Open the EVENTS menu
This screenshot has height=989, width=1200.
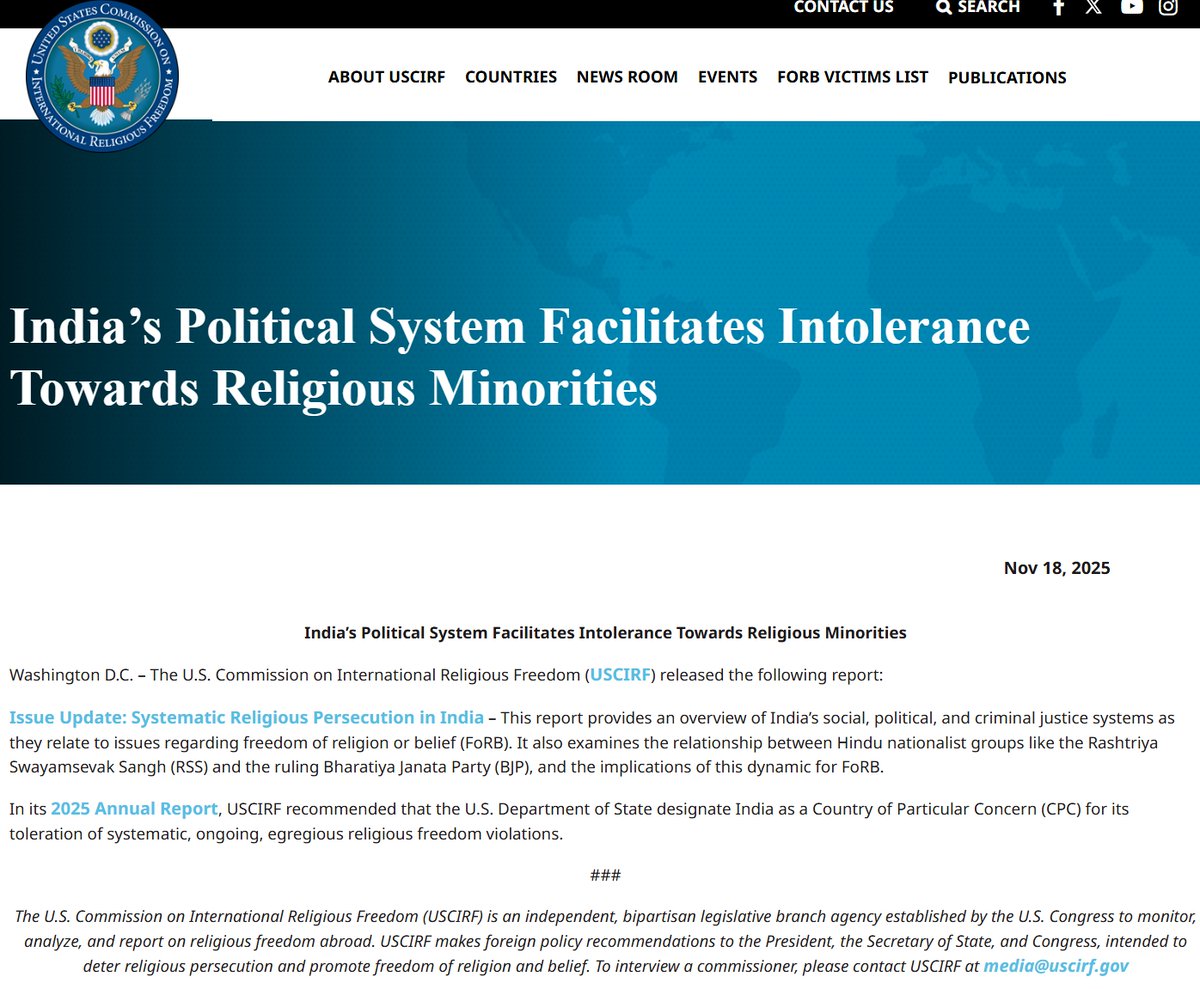[x=728, y=77]
